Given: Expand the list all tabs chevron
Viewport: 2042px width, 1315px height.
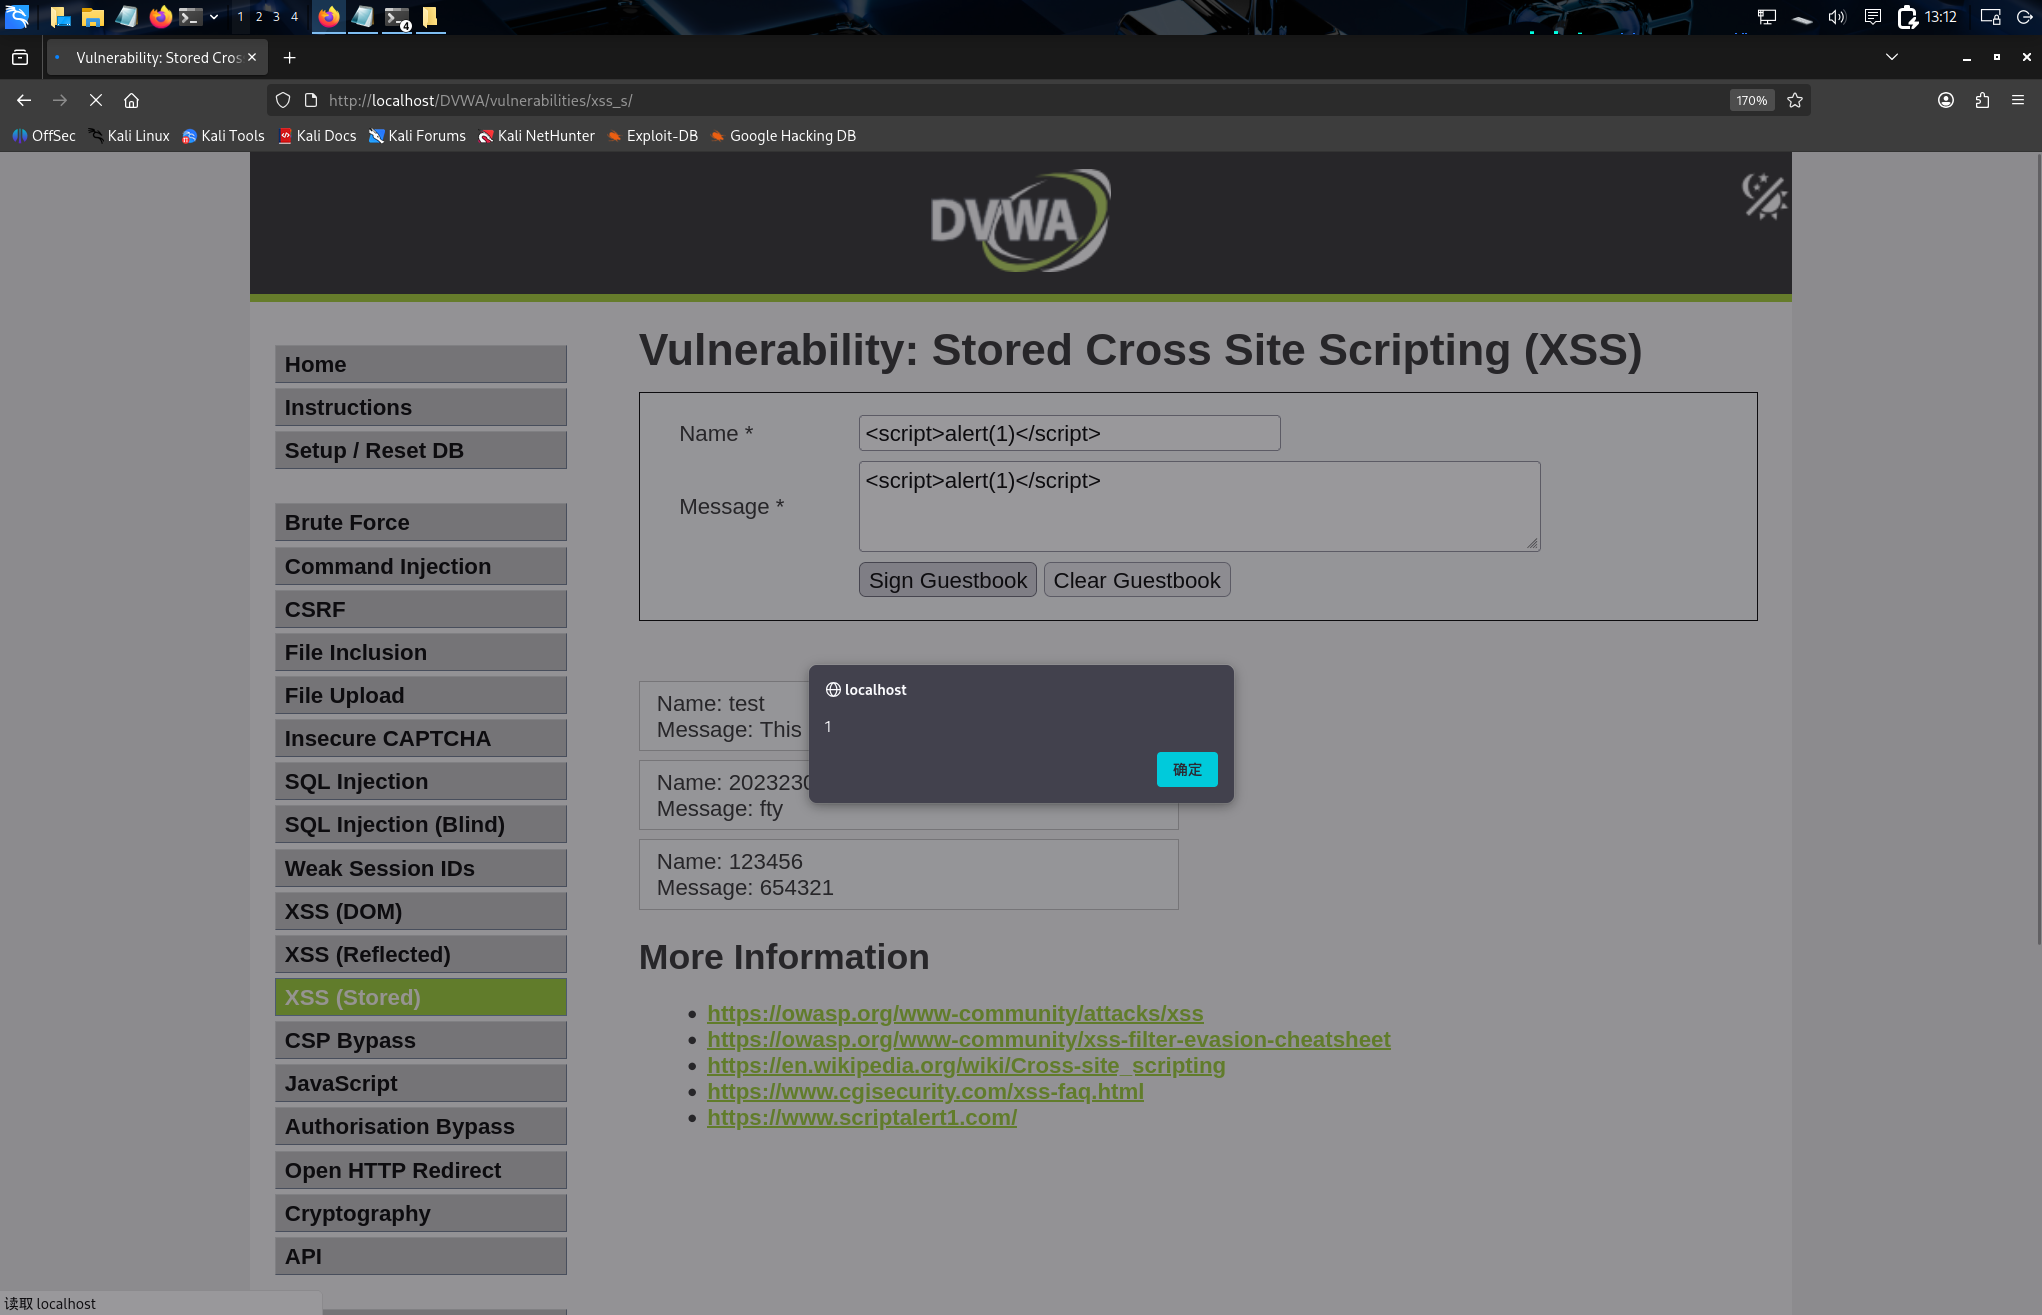Looking at the screenshot, I should click(1892, 57).
